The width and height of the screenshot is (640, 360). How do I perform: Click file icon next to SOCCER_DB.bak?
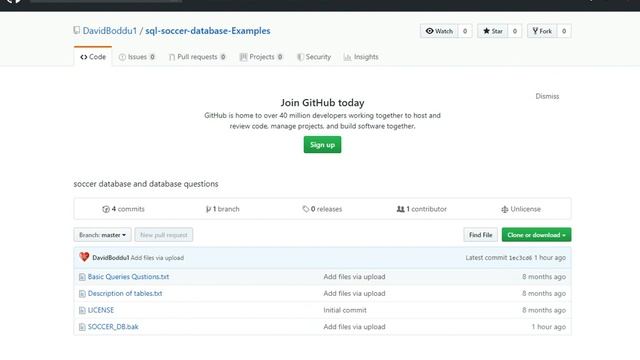point(82,327)
